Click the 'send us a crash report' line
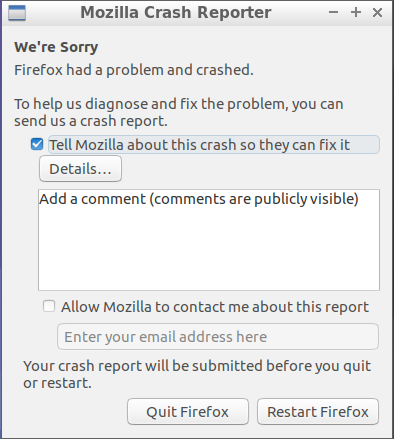 click(91, 121)
